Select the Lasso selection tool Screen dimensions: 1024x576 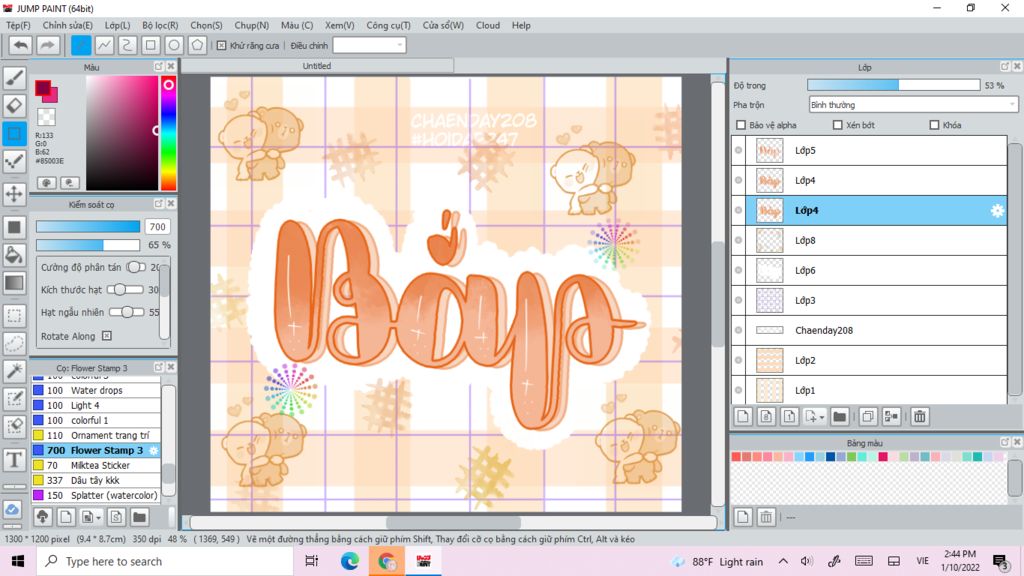click(x=14, y=343)
